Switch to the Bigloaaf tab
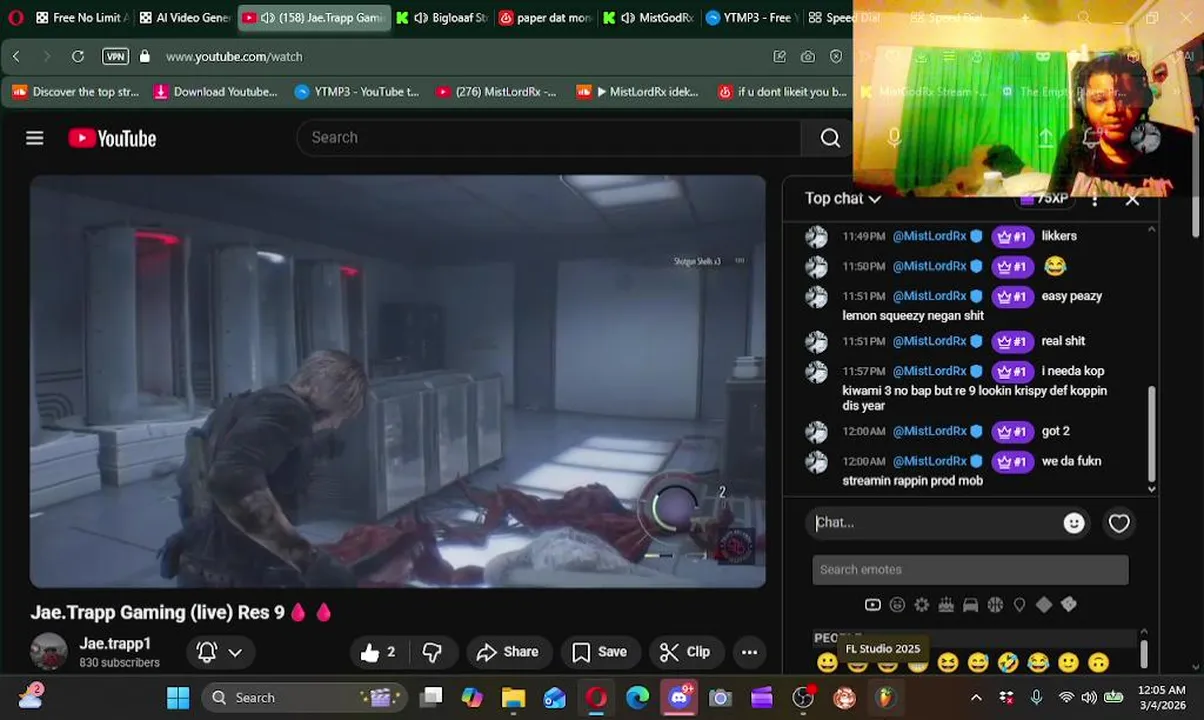This screenshot has height=720, width=1204. [x=441, y=17]
